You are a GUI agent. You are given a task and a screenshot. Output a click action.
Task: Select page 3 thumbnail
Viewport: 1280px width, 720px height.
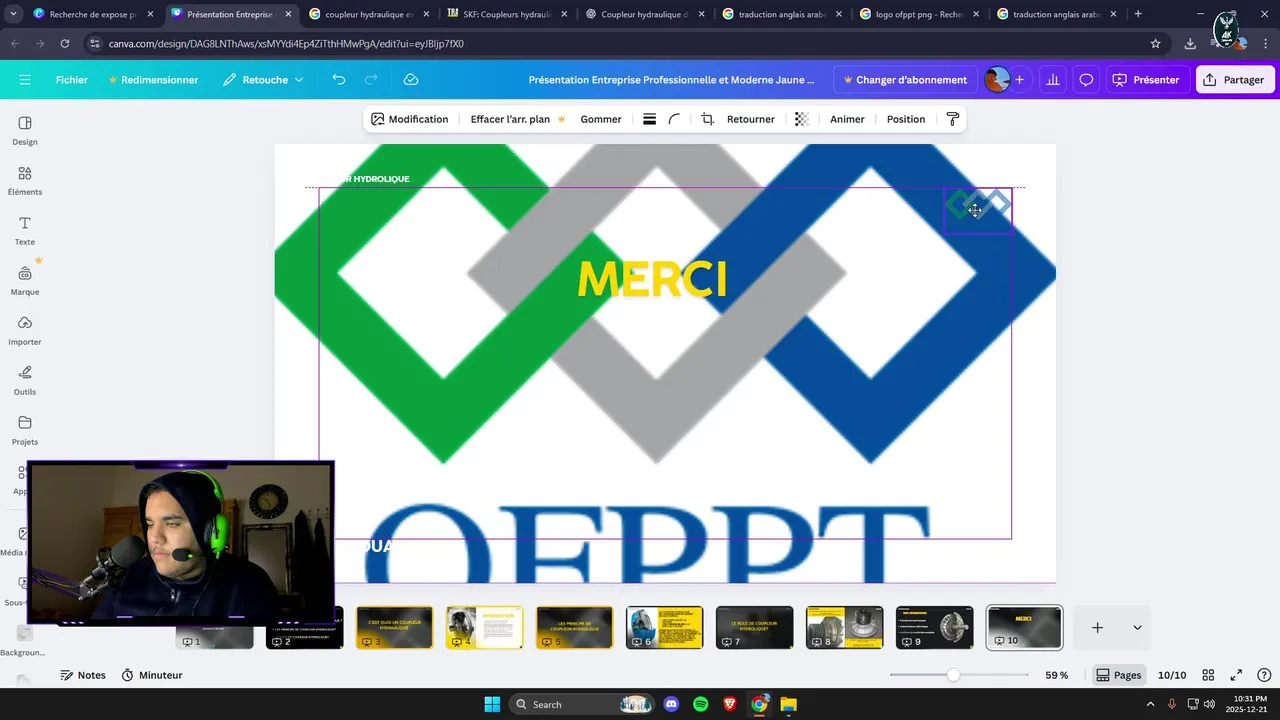coord(394,627)
